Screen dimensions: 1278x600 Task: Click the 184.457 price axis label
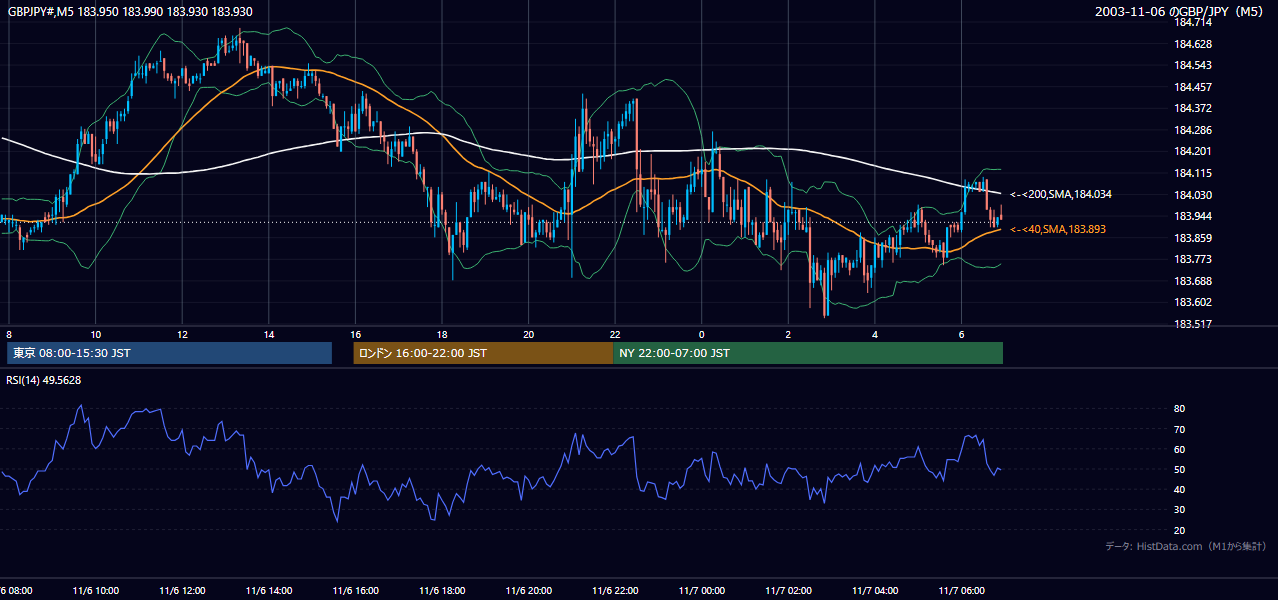(x=1193, y=87)
